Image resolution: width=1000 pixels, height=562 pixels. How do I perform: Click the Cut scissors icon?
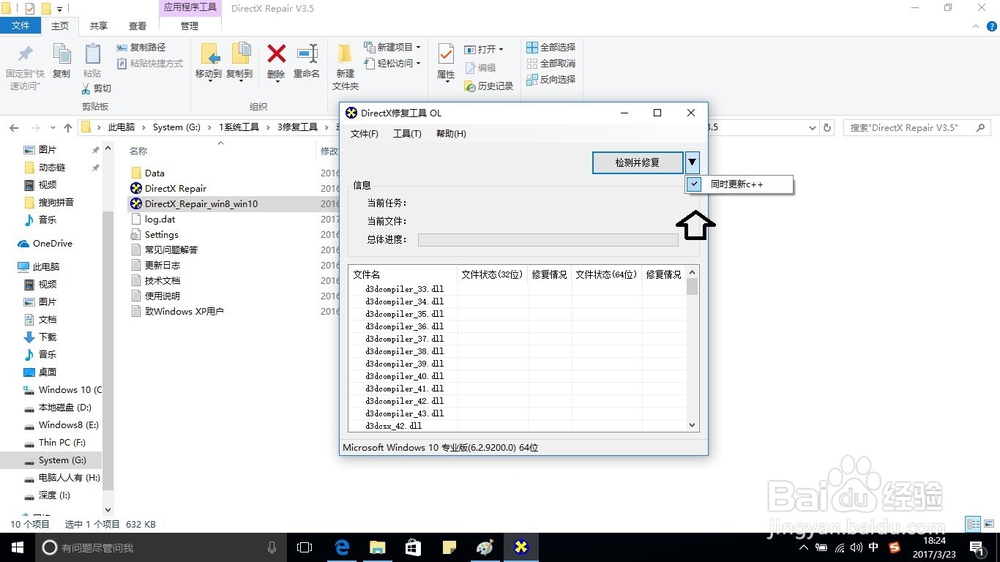pos(85,89)
